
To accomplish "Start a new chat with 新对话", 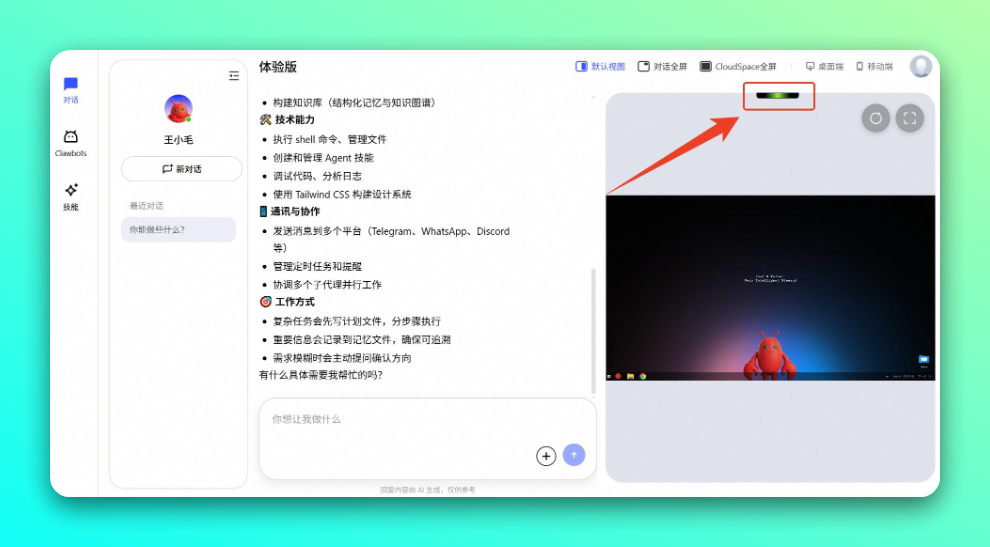I will pos(181,169).
